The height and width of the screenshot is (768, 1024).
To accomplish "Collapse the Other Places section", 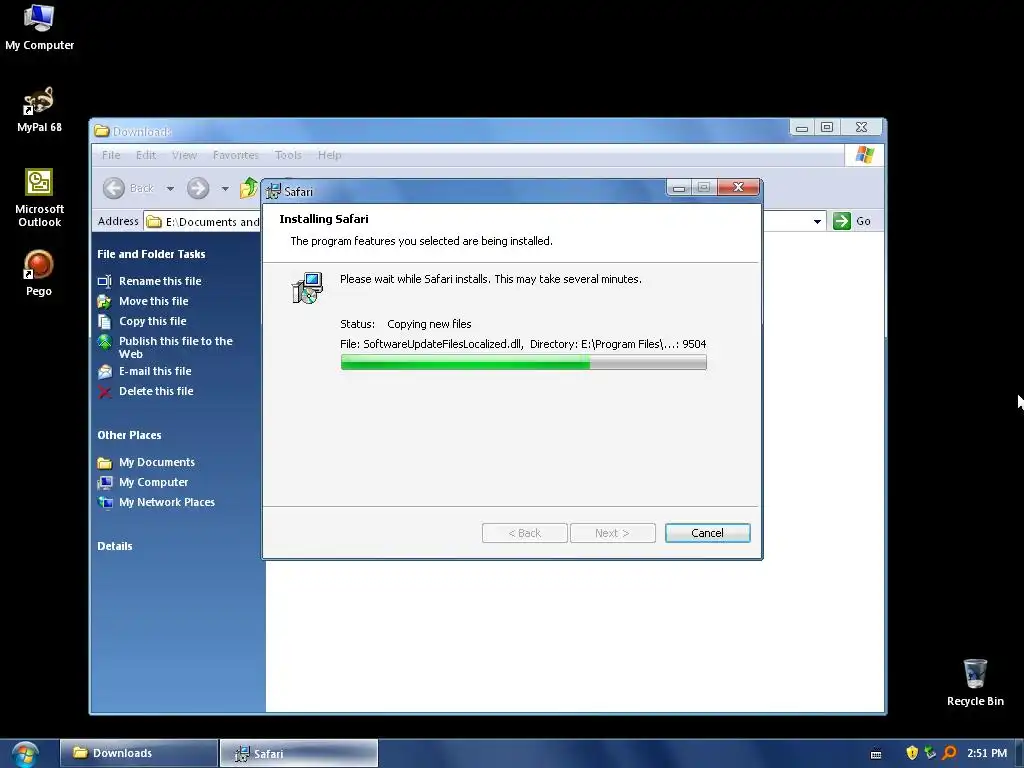I will click(129, 435).
